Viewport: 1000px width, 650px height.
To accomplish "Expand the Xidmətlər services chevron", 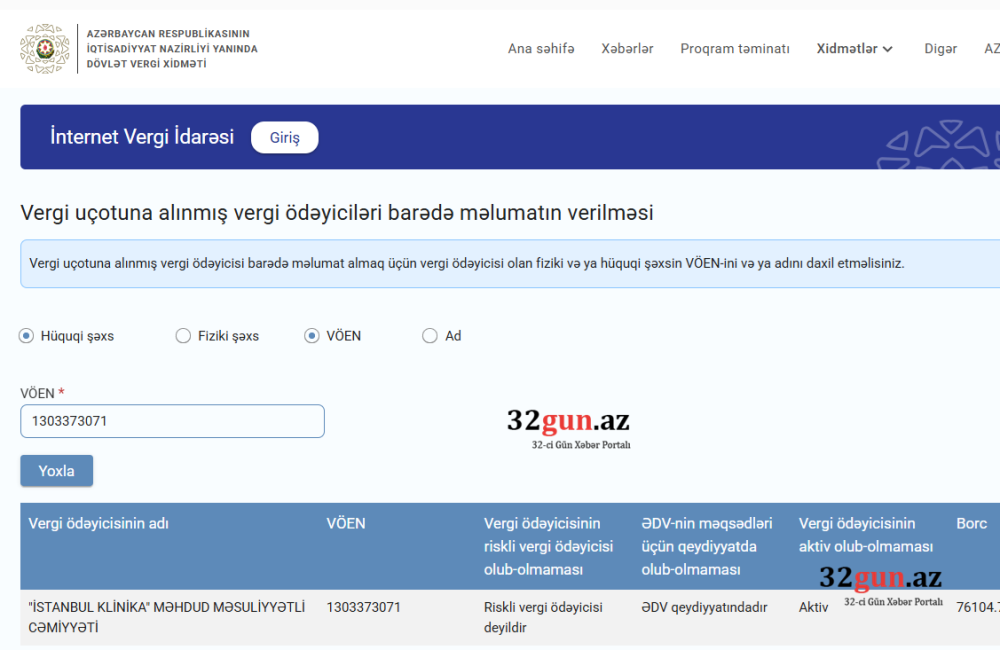I will 888,48.
